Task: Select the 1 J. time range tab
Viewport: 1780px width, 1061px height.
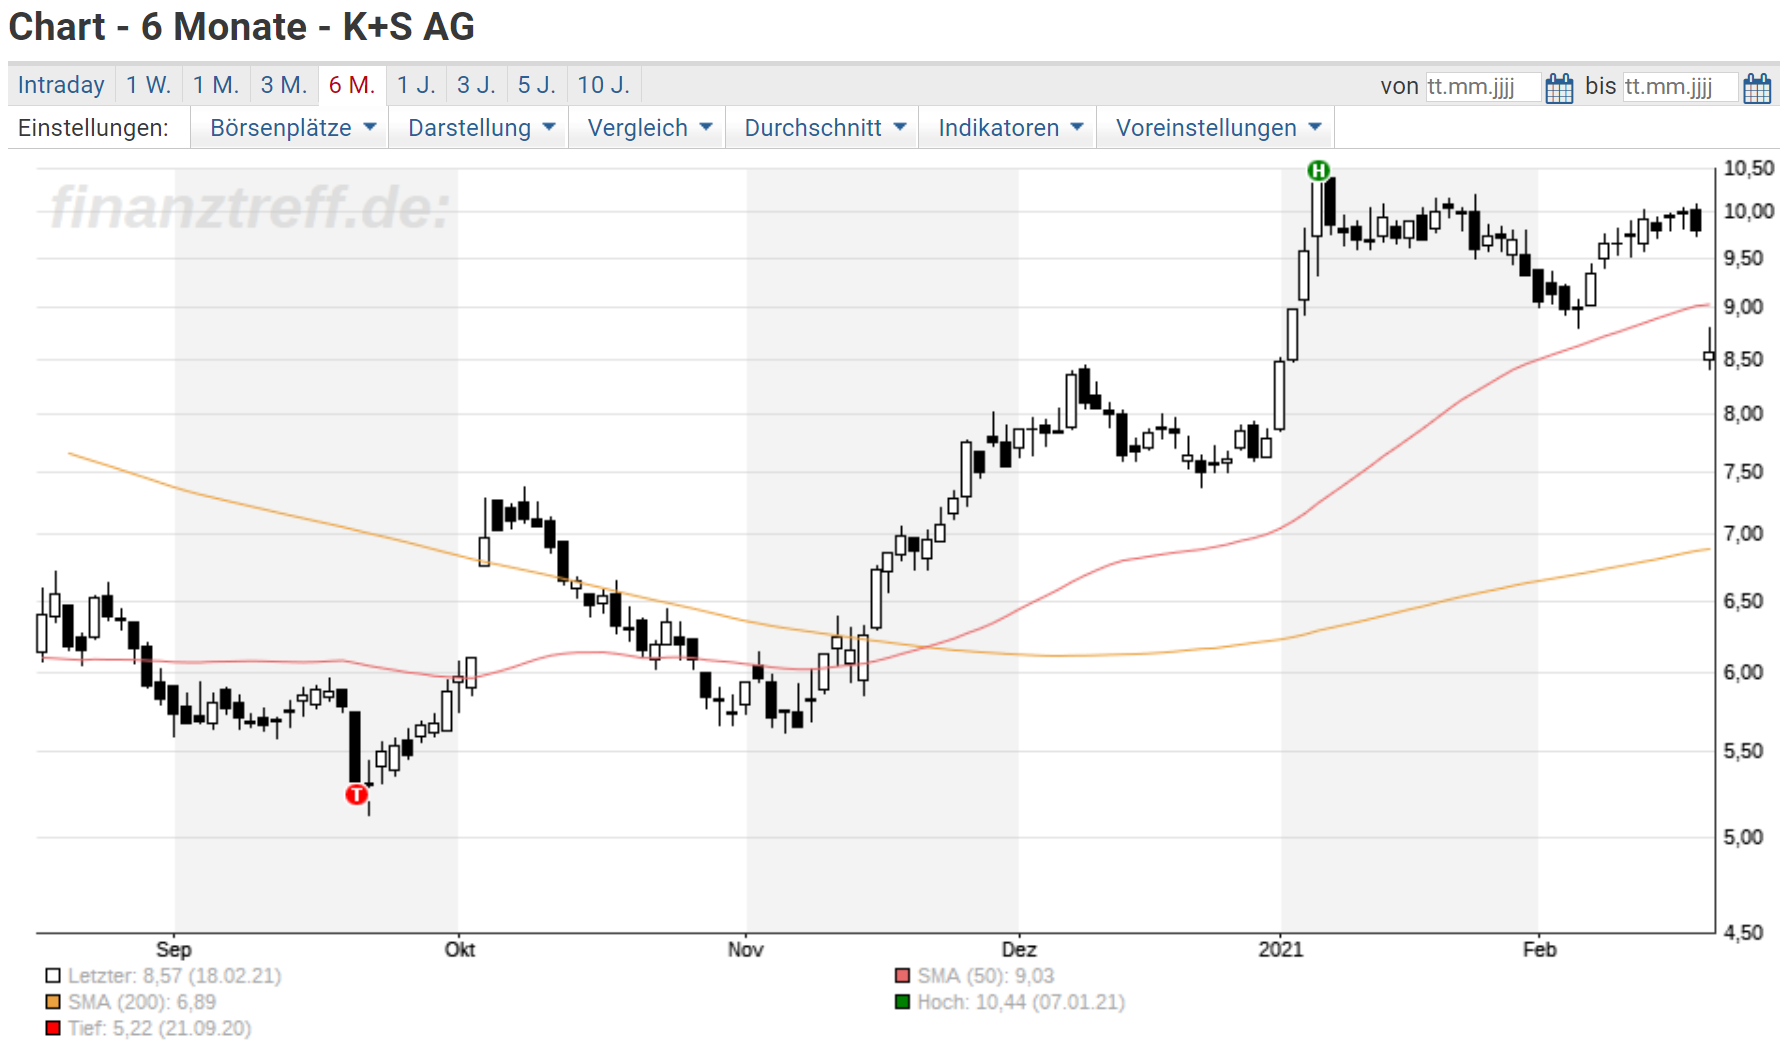Action: (x=416, y=85)
